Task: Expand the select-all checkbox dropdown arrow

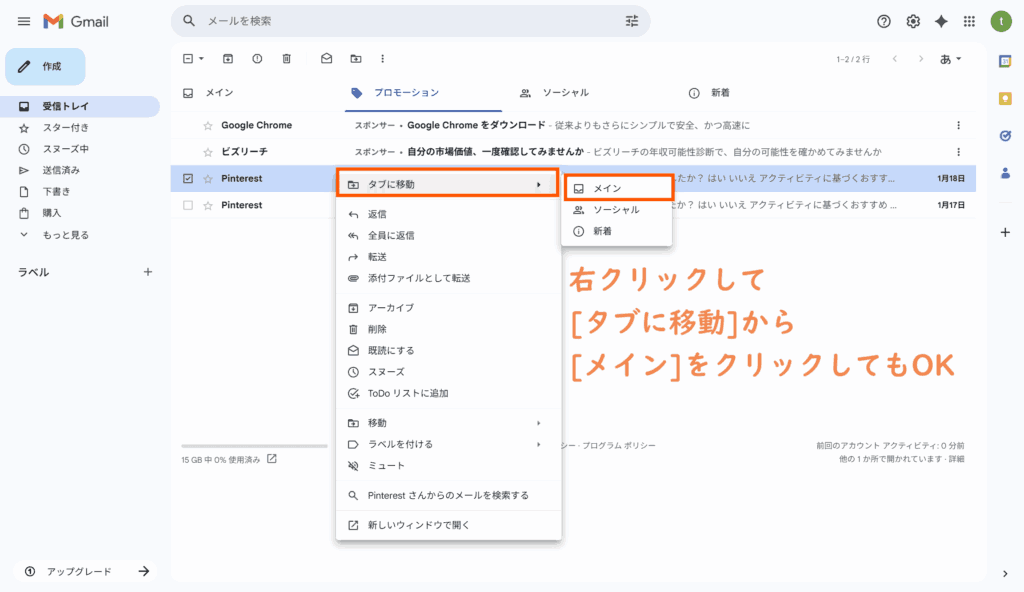Action: [x=201, y=59]
